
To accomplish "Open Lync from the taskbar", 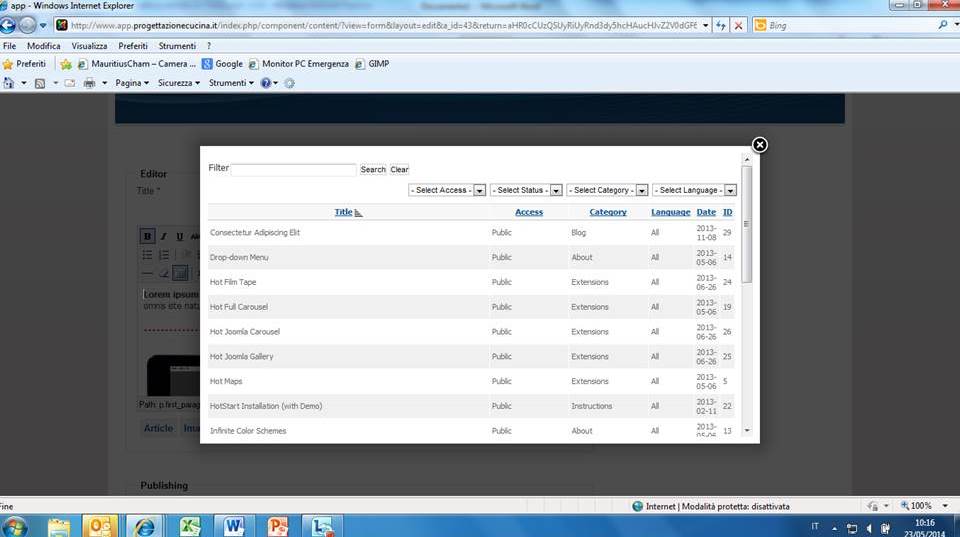I will tap(322, 527).
